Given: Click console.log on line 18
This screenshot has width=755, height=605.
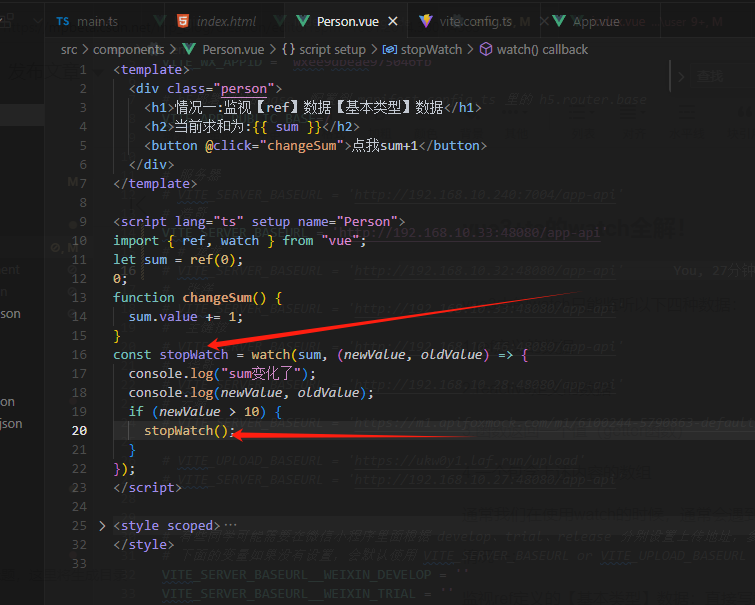Looking at the screenshot, I should (171, 393).
